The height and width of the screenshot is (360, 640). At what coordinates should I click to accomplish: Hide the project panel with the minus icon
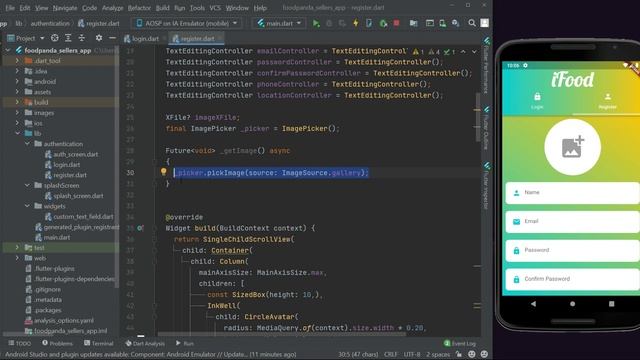112,38
